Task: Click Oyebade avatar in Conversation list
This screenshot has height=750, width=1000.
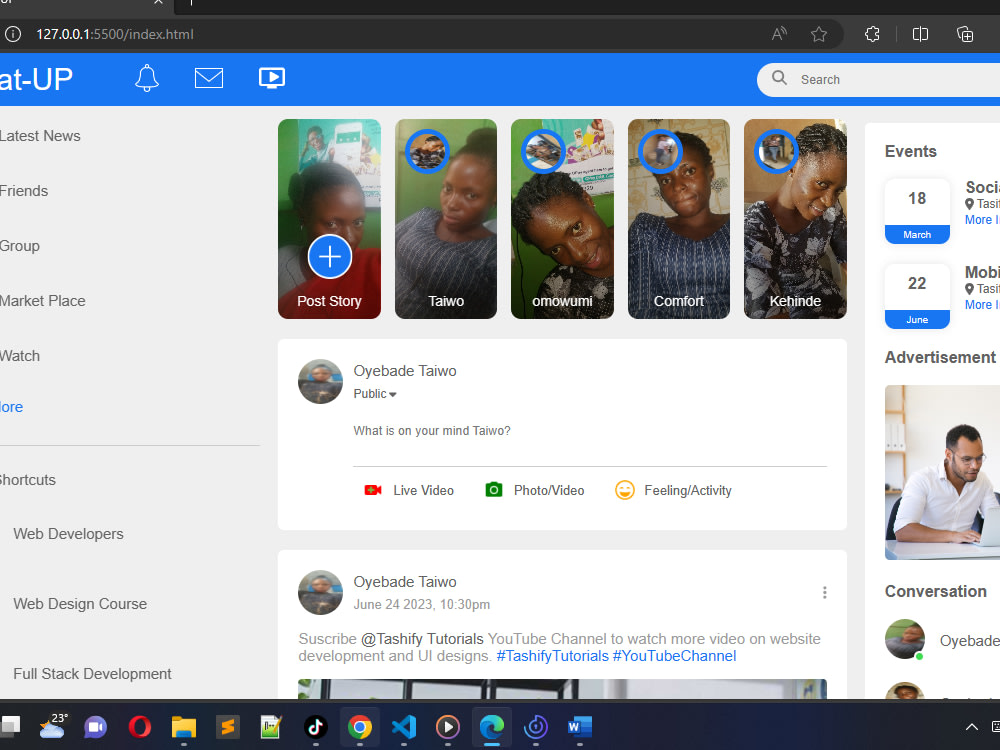Action: (905, 638)
